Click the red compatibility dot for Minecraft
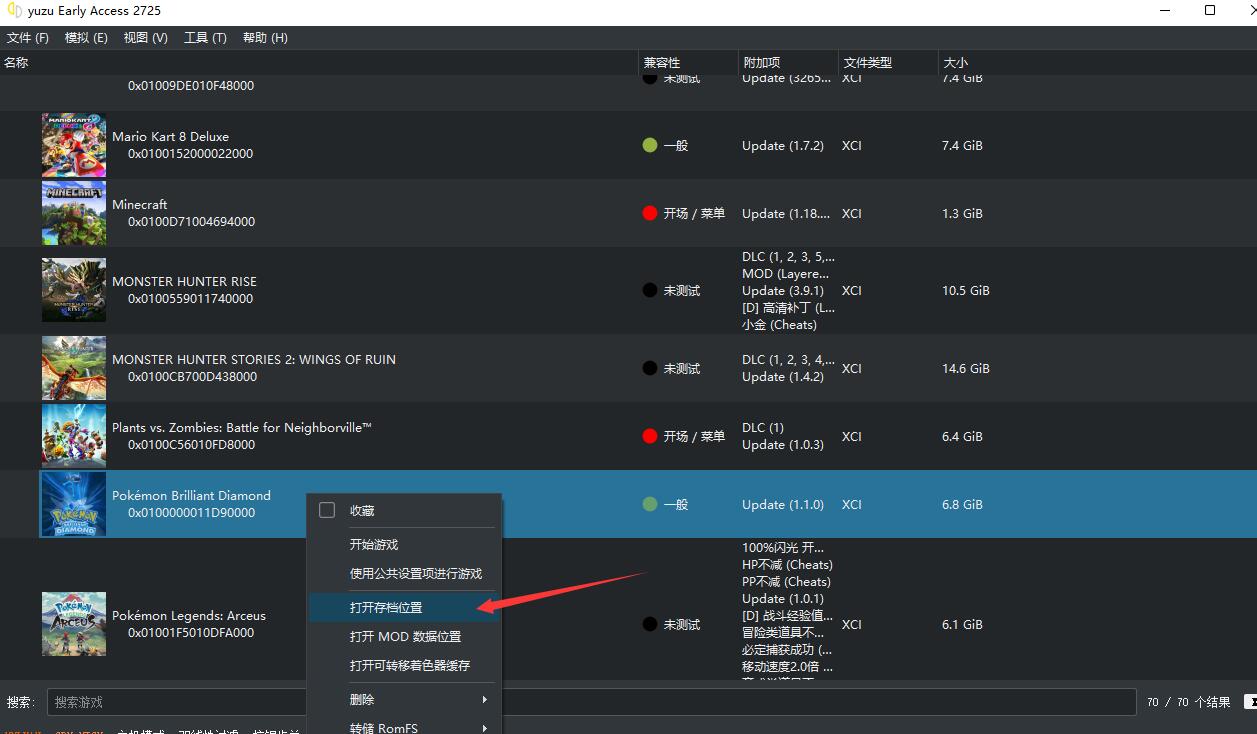The width and height of the screenshot is (1257, 734). pyautogui.click(x=650, y=213)
